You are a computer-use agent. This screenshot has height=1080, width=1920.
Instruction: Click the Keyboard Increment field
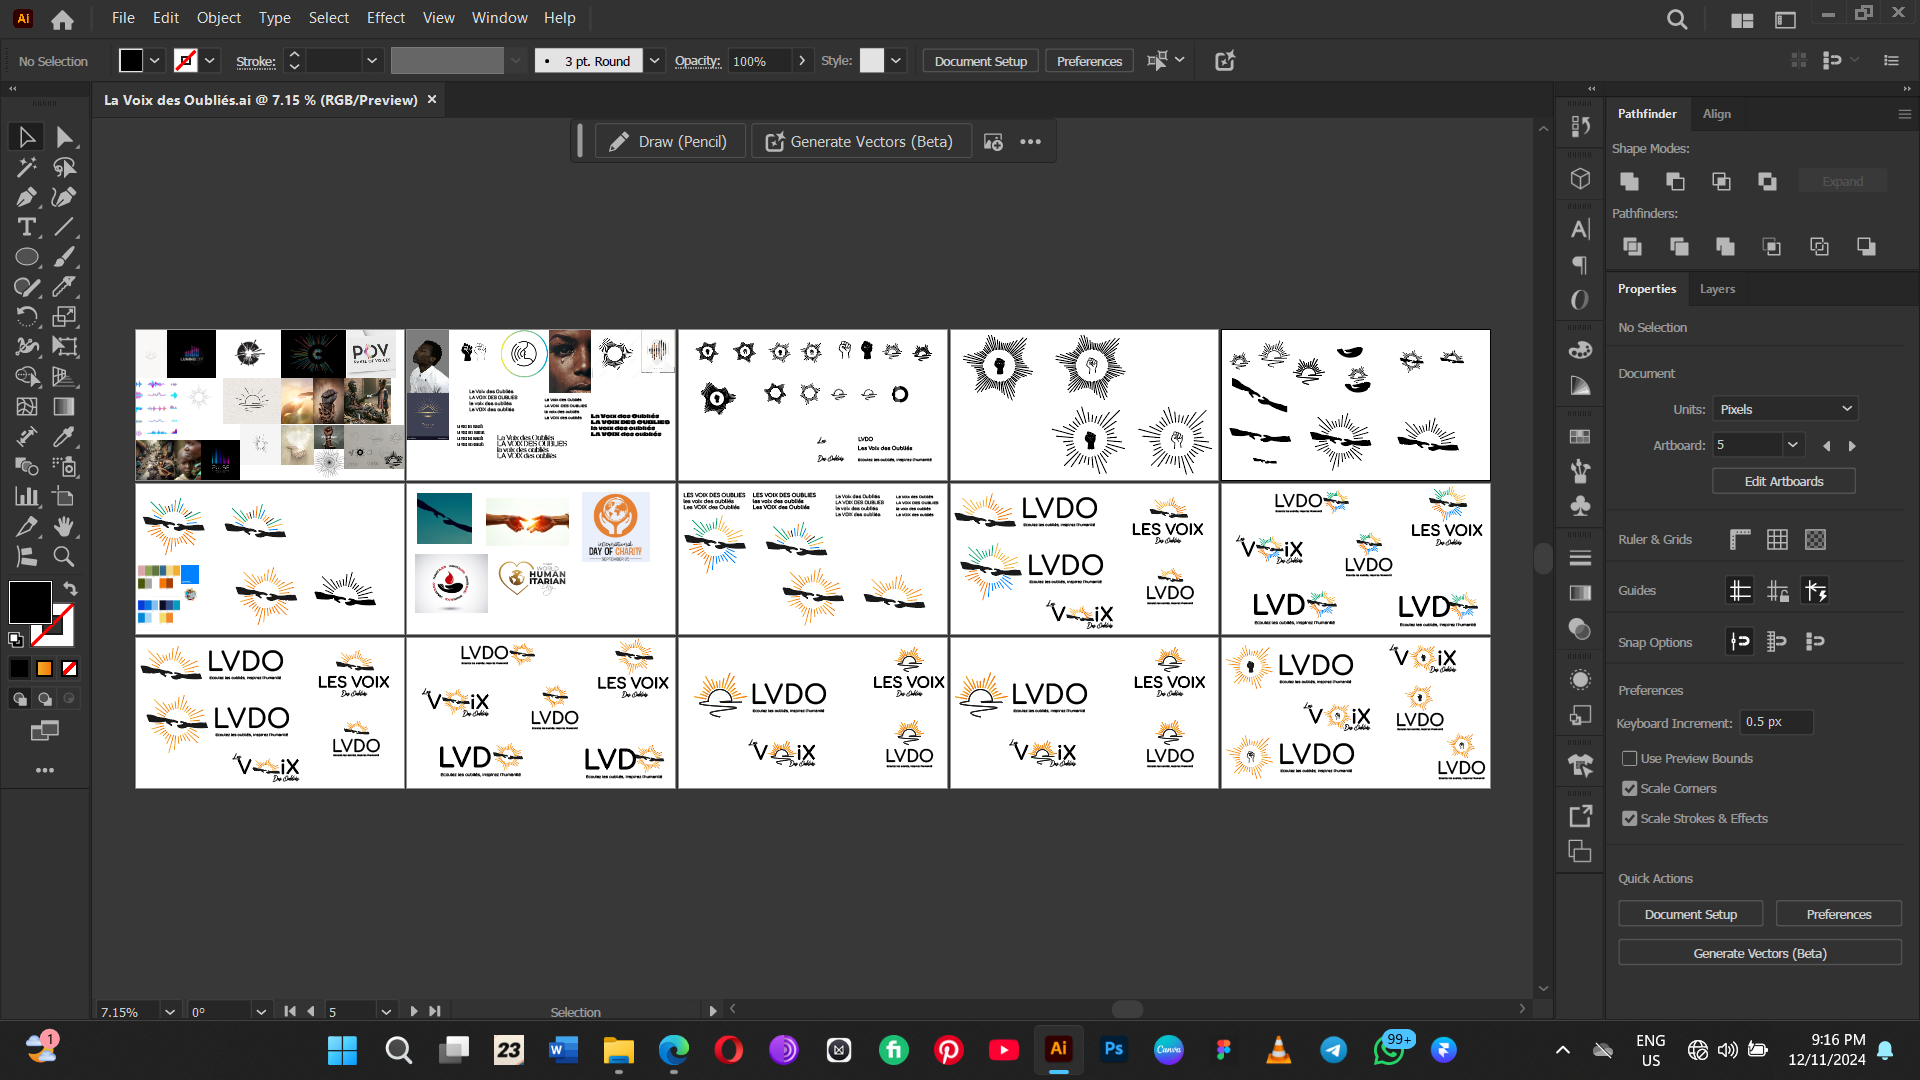1777,722
